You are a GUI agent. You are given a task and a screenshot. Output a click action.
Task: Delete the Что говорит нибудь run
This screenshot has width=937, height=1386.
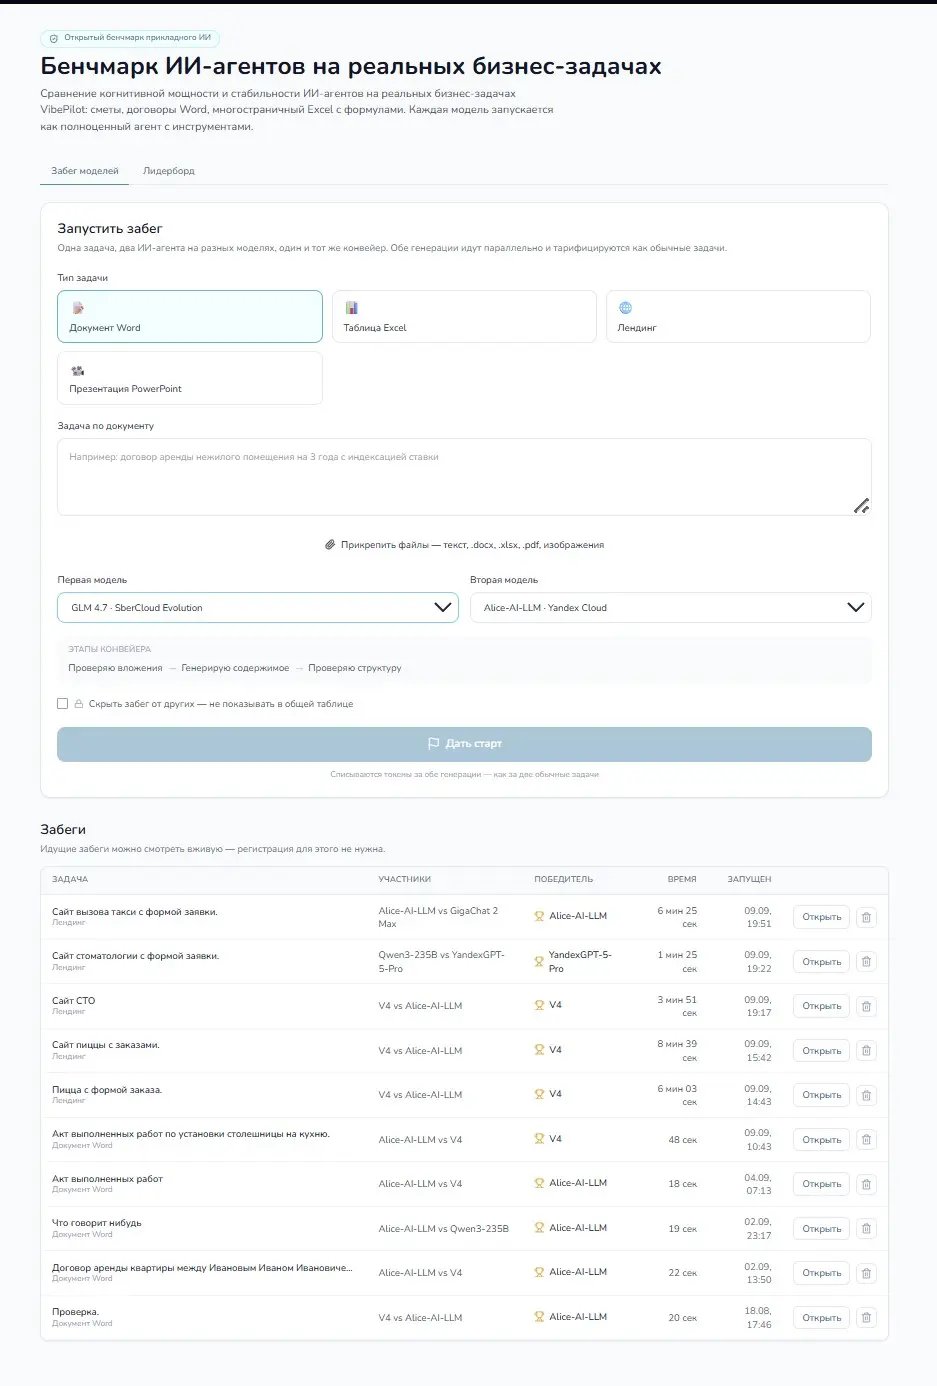[x=866, y=1229]
